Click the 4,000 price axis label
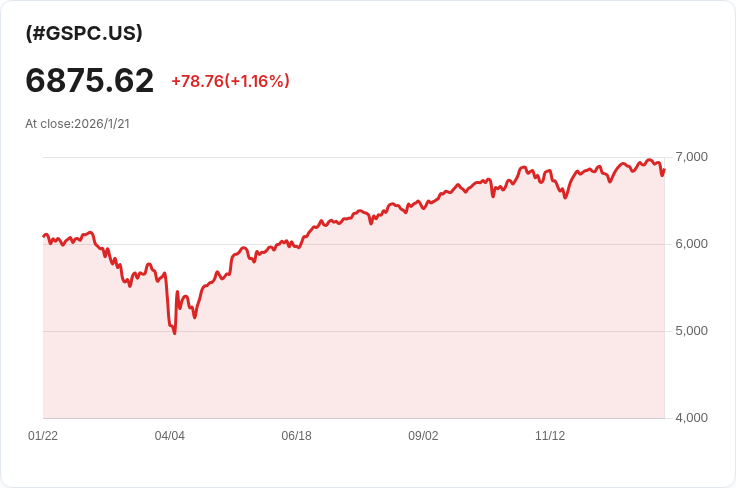This screenshot has width=736, height=488. 691,418
